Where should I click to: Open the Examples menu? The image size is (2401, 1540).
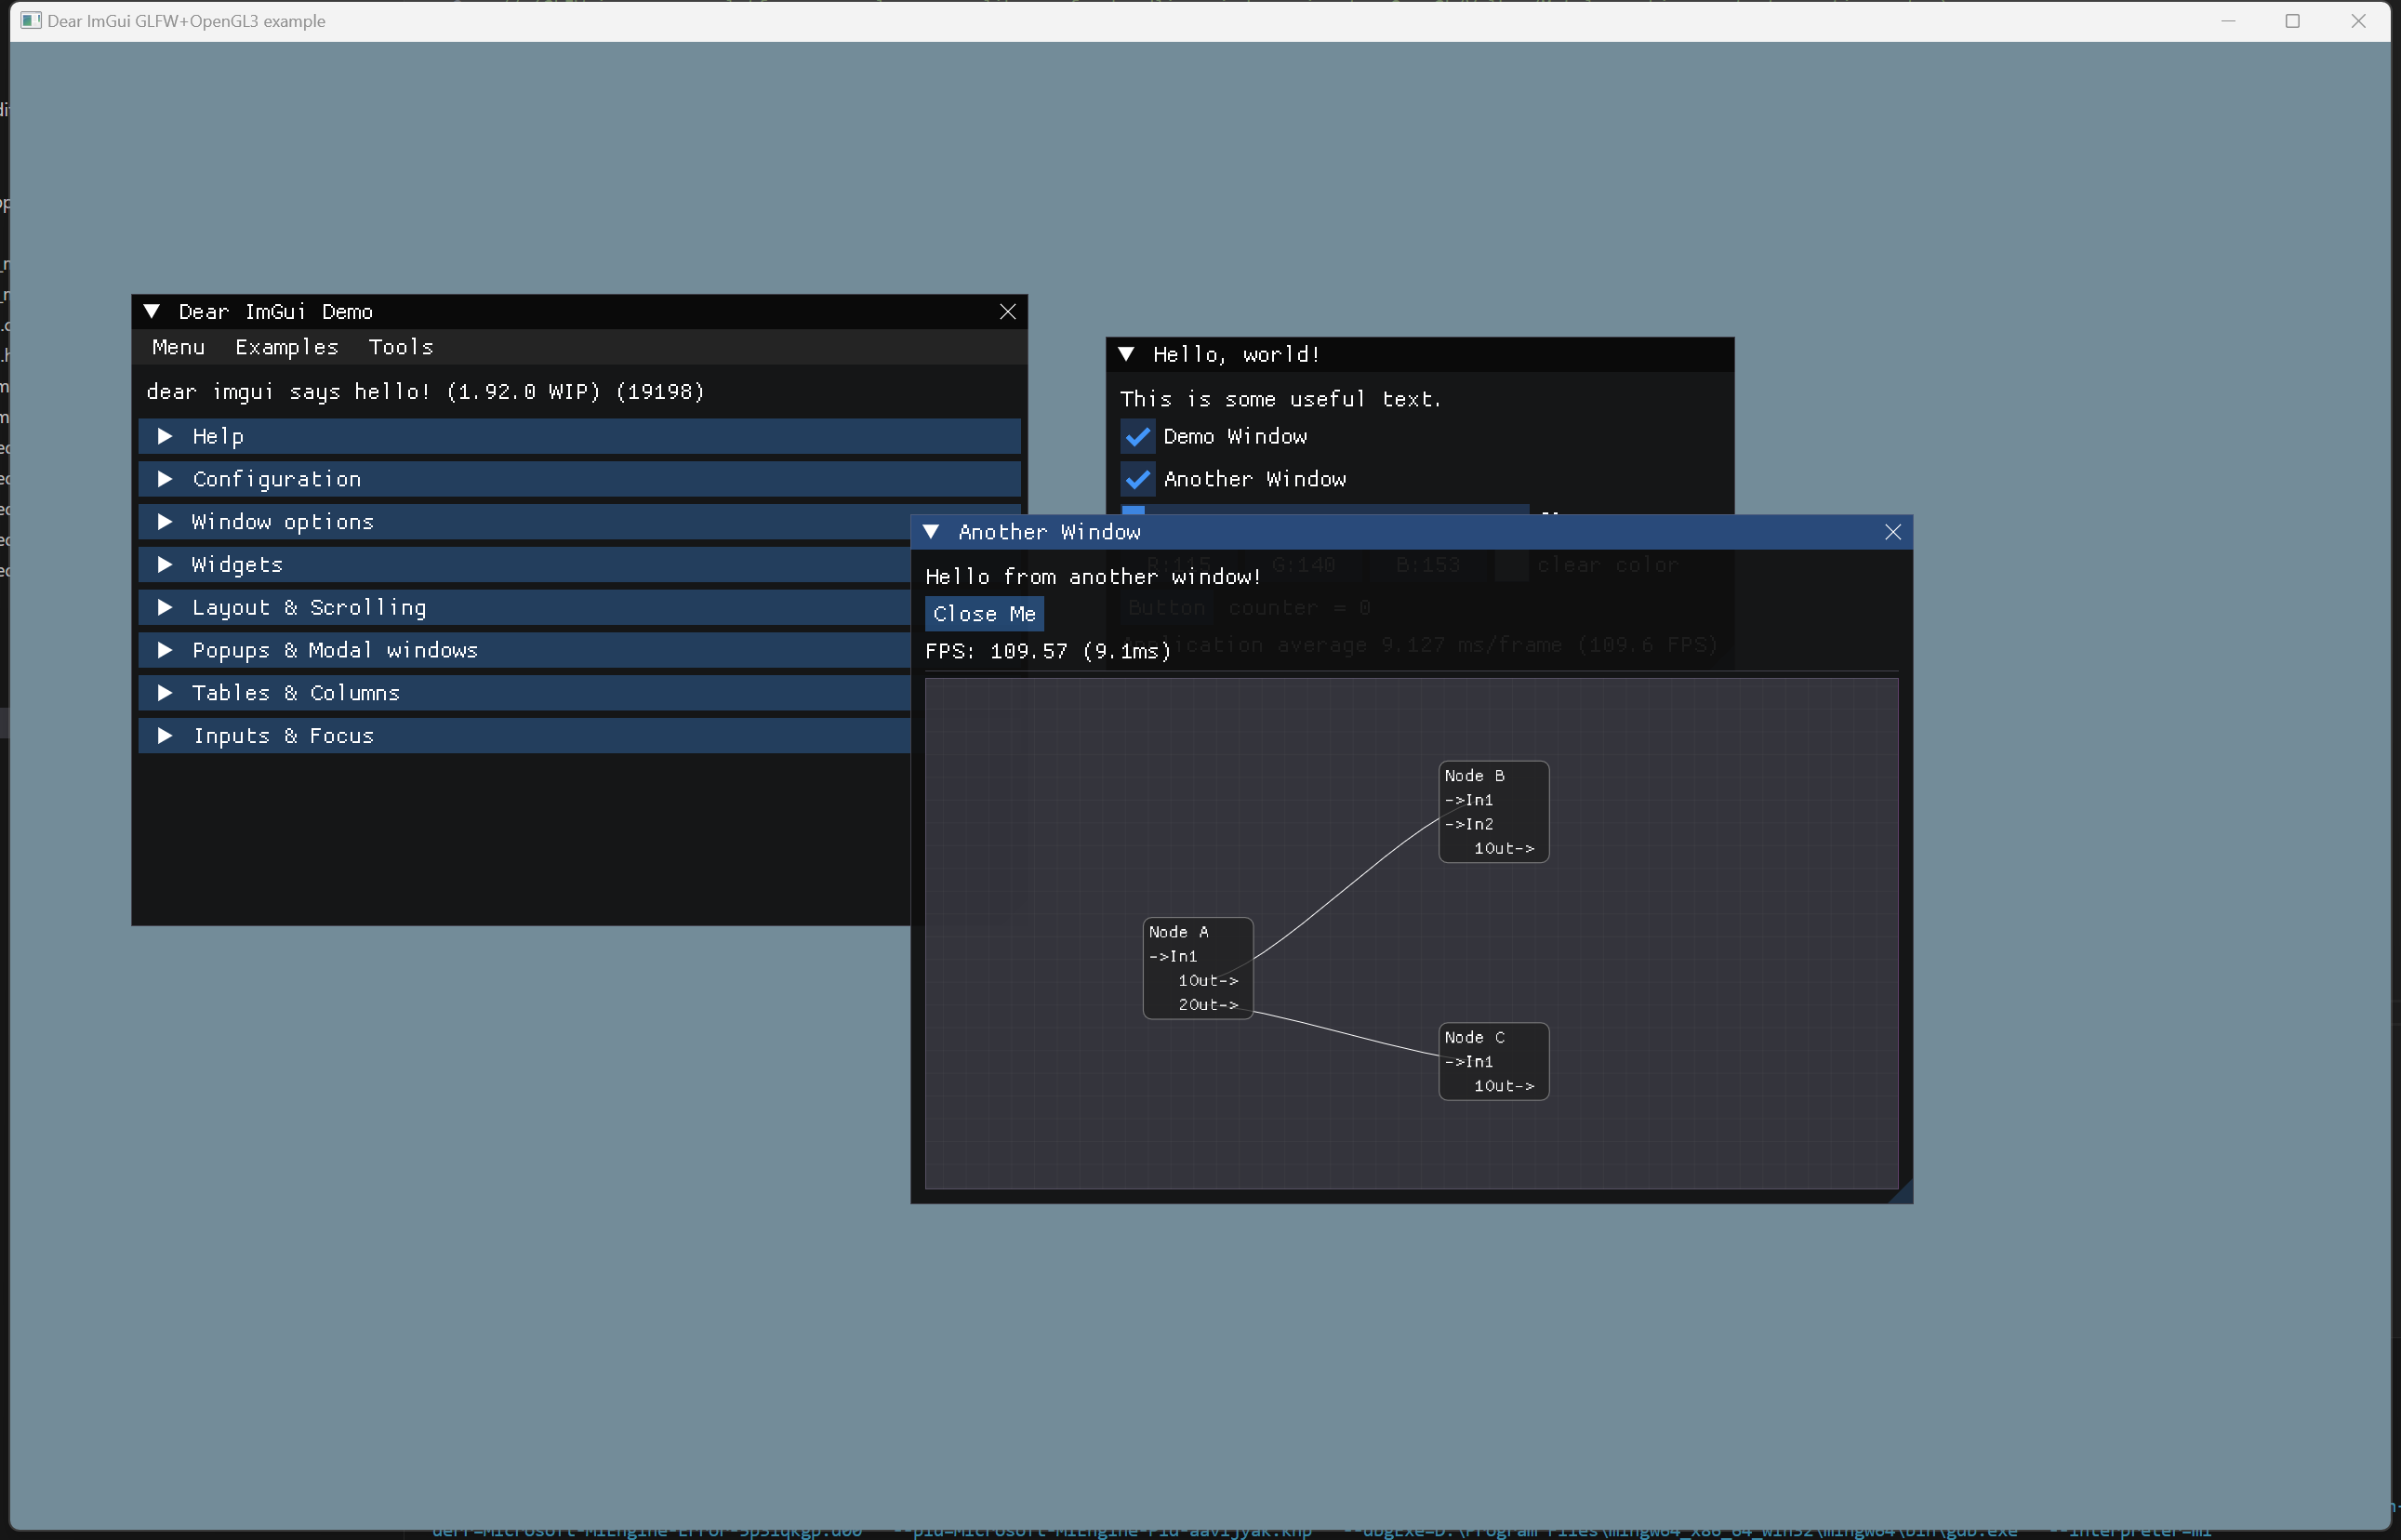coord(286,347)
